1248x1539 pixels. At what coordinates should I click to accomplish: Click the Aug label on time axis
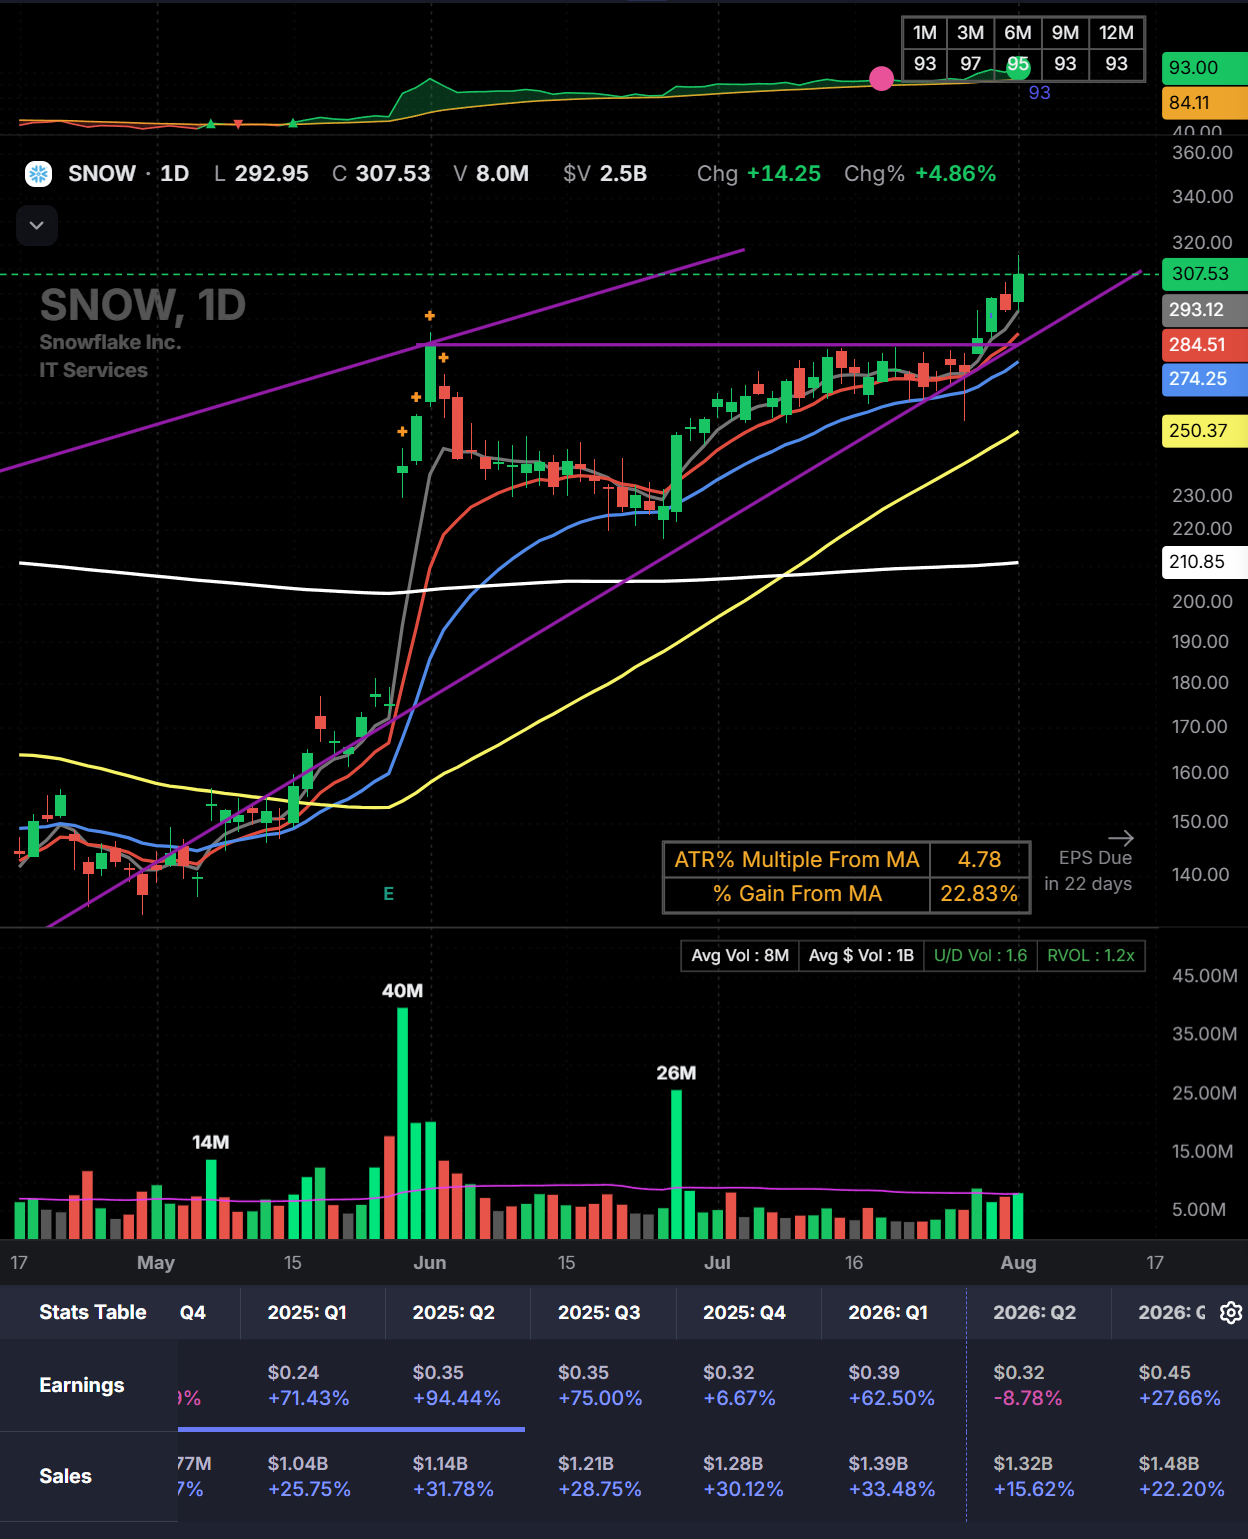pyautogui.click(x=1018, y=1263)
